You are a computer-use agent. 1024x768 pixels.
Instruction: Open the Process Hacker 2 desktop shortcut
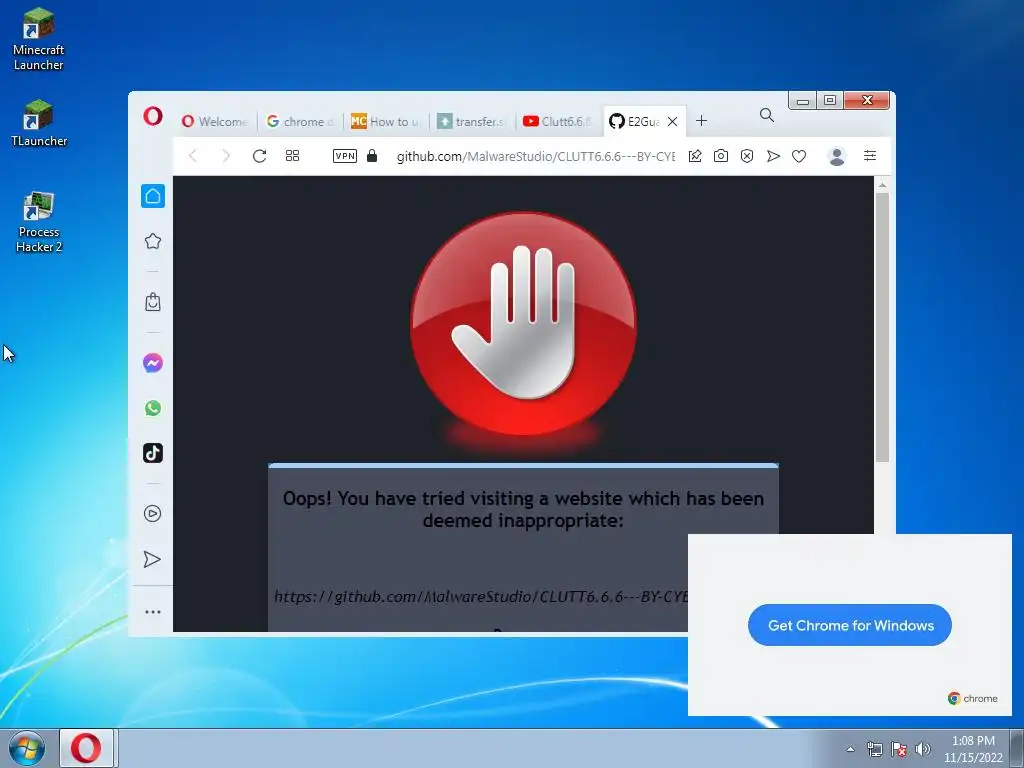(39, 222)
